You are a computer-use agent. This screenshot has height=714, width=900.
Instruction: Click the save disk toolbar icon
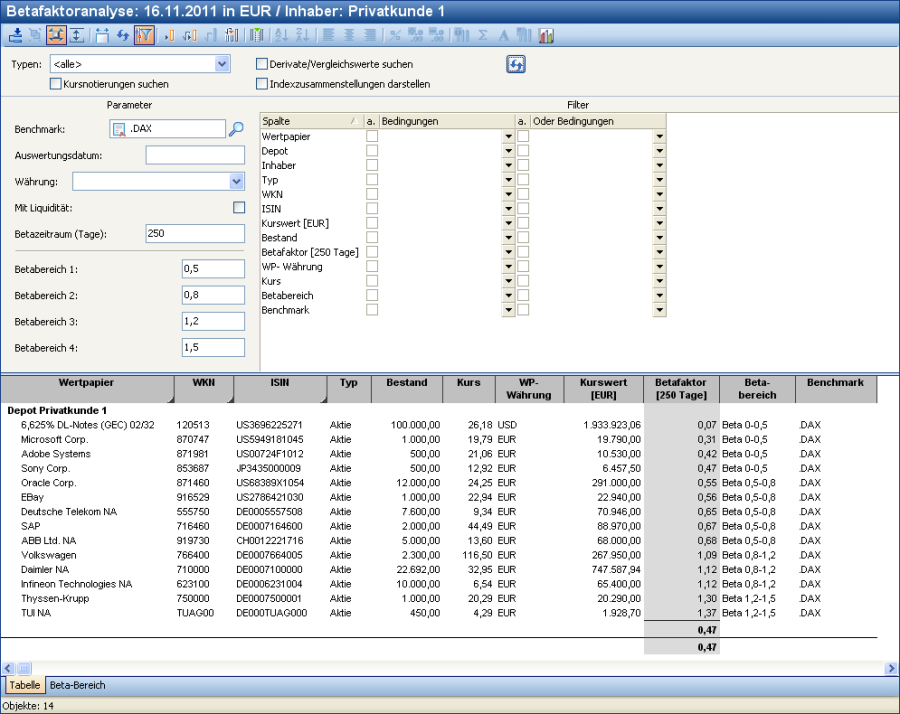101,35
